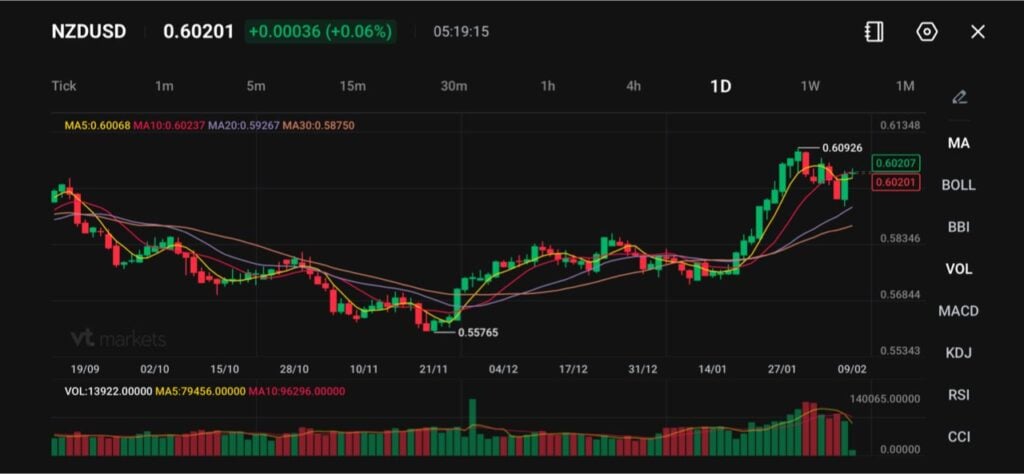1024x474 pixels.
Task: Click the 0.60926 high price marker
Action: tap(840, 148)
